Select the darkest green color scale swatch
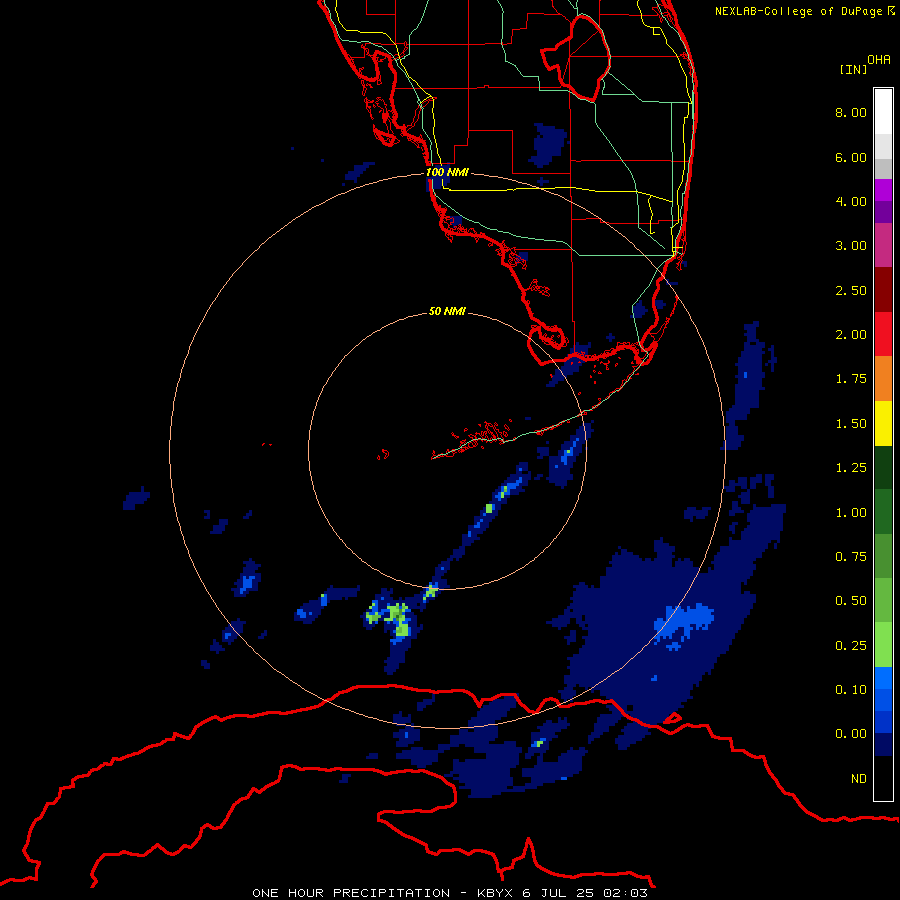 (x=883, y=467)
